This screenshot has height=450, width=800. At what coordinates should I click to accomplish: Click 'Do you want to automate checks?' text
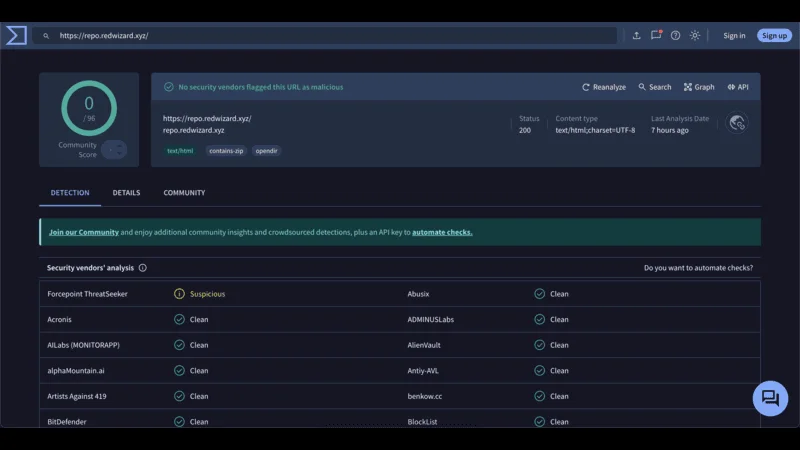(698, 268)
